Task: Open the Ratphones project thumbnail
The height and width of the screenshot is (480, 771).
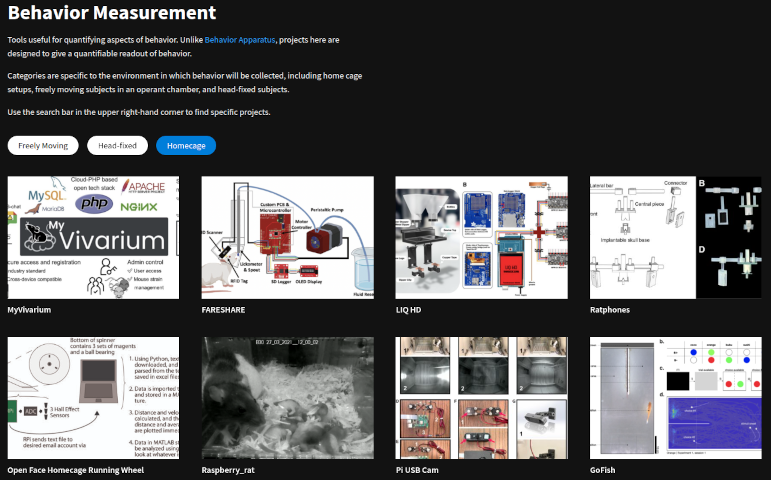Action: pos(676,238)
